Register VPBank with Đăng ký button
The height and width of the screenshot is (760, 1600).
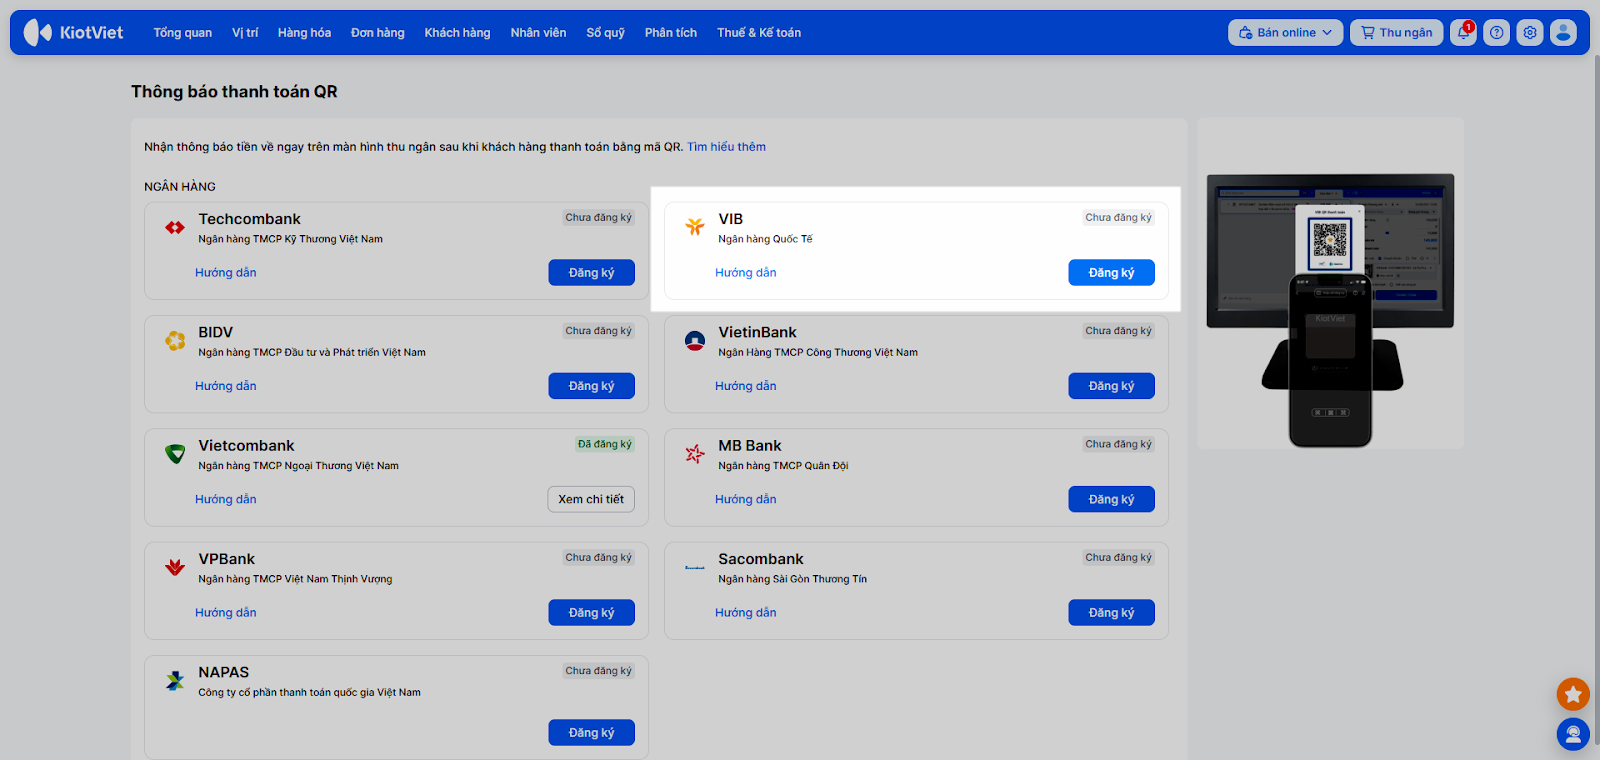(591, 613)
